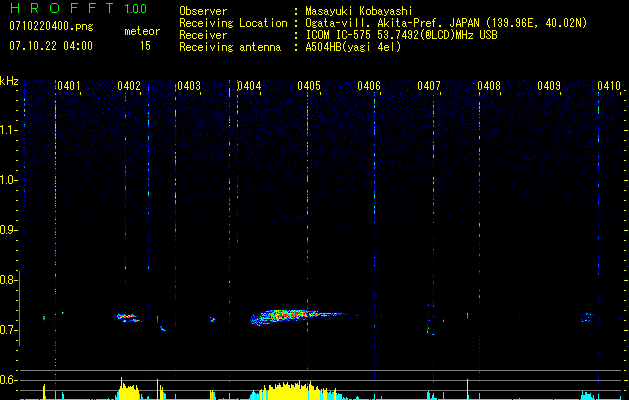This screenshot has width=629, height=400.
Task: Click the 1.0 frequency axis label
Action: pos(8,180)
